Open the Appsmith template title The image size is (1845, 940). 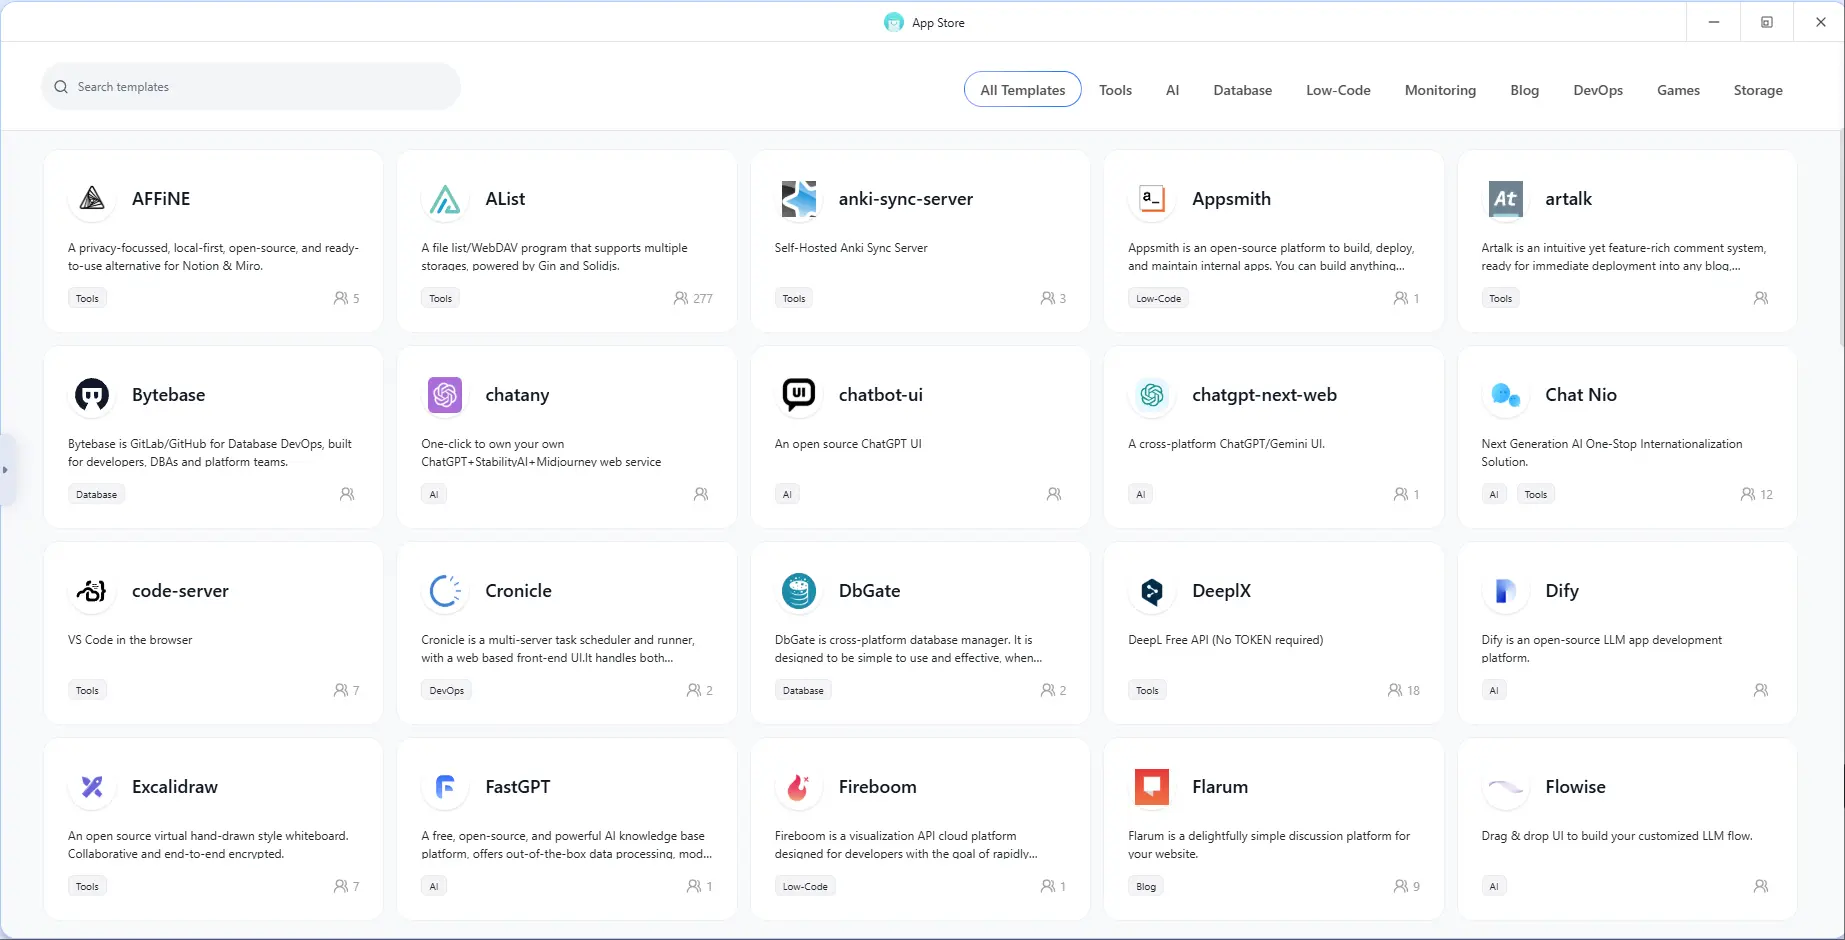[1230, 199]
